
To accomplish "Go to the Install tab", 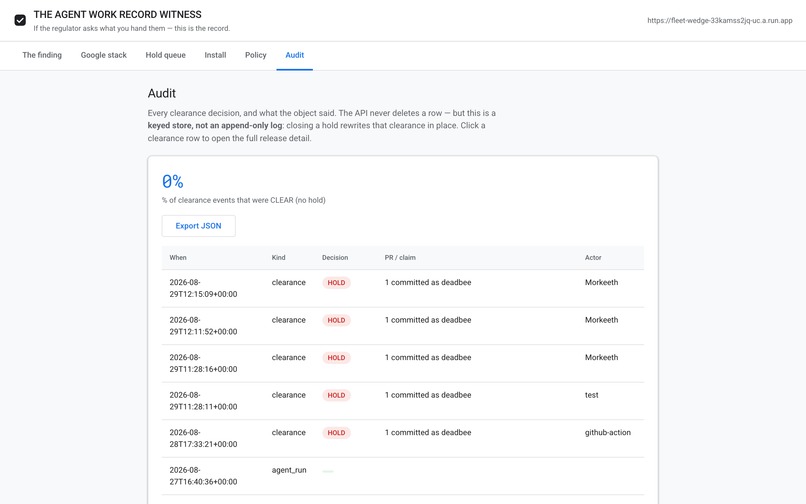I will [x=215, y=55].
